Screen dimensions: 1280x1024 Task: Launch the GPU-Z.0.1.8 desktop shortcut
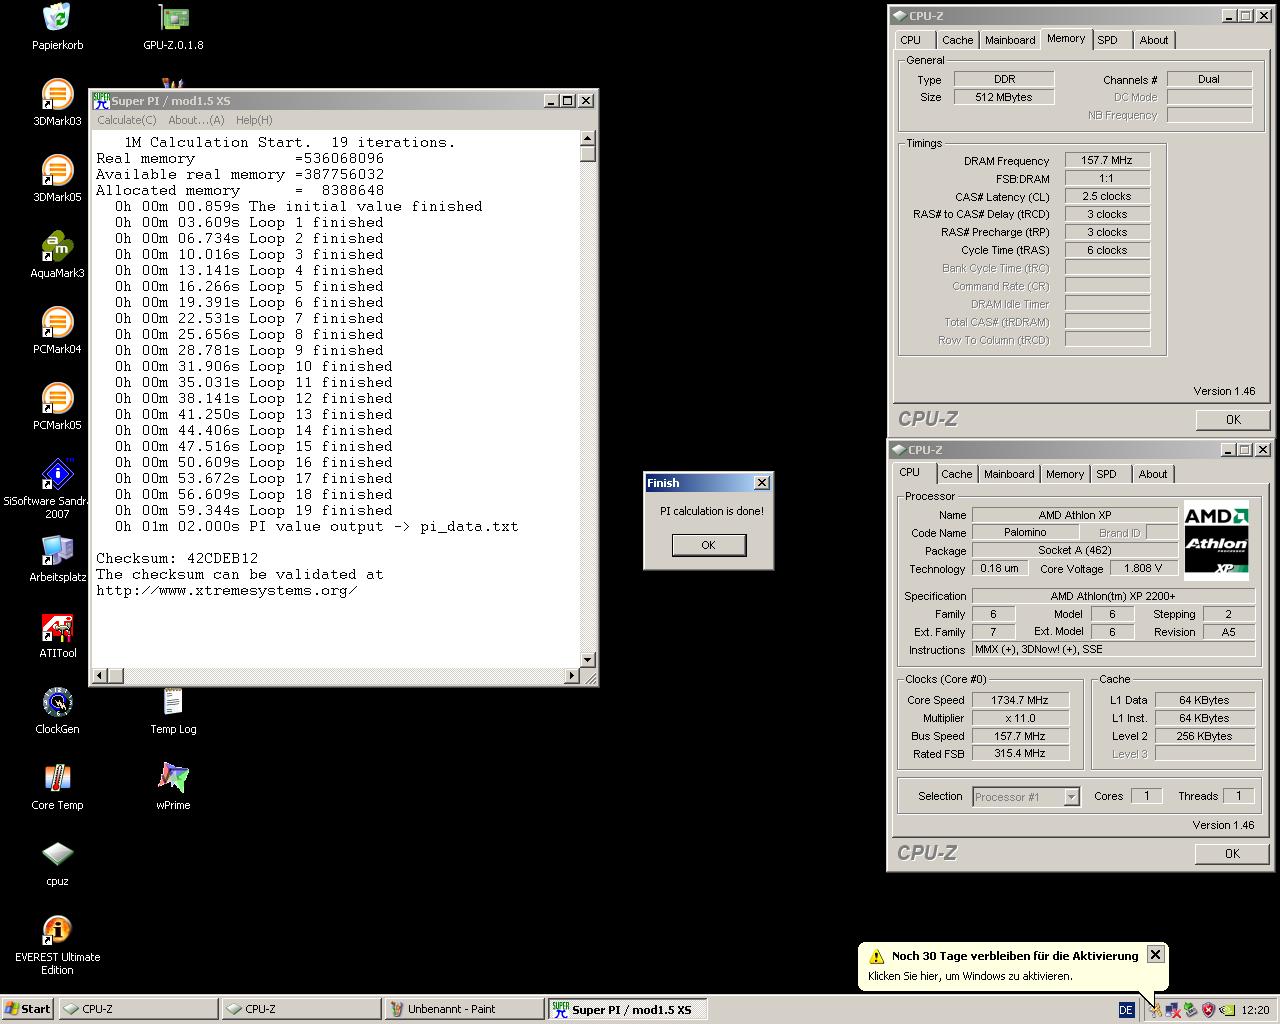tap(174, 18)
